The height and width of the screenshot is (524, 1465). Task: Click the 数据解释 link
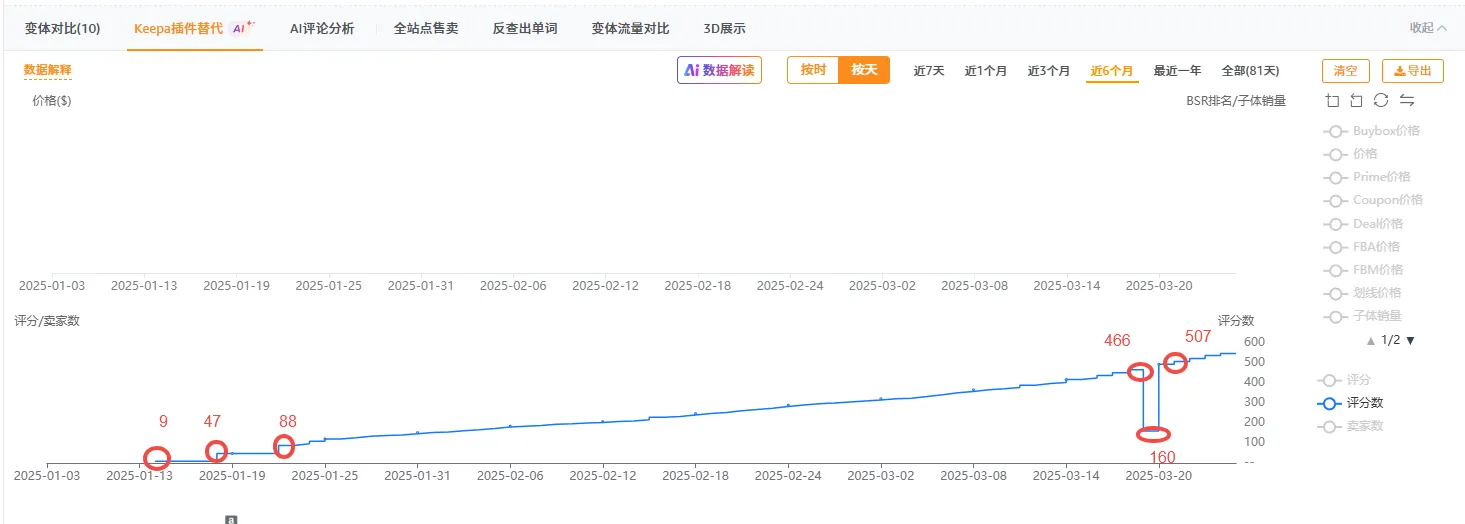tap(48, 70)
